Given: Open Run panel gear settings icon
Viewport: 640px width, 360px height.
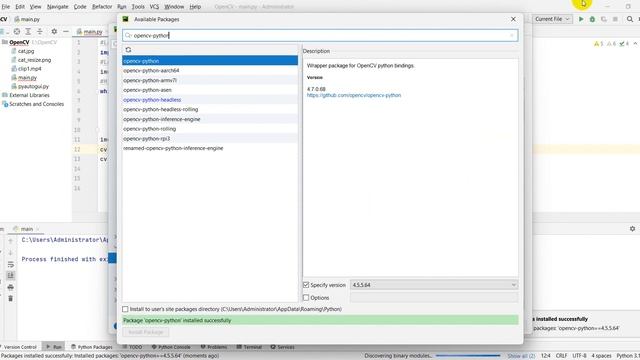Looking at the screenshot, I should (632, 229).
